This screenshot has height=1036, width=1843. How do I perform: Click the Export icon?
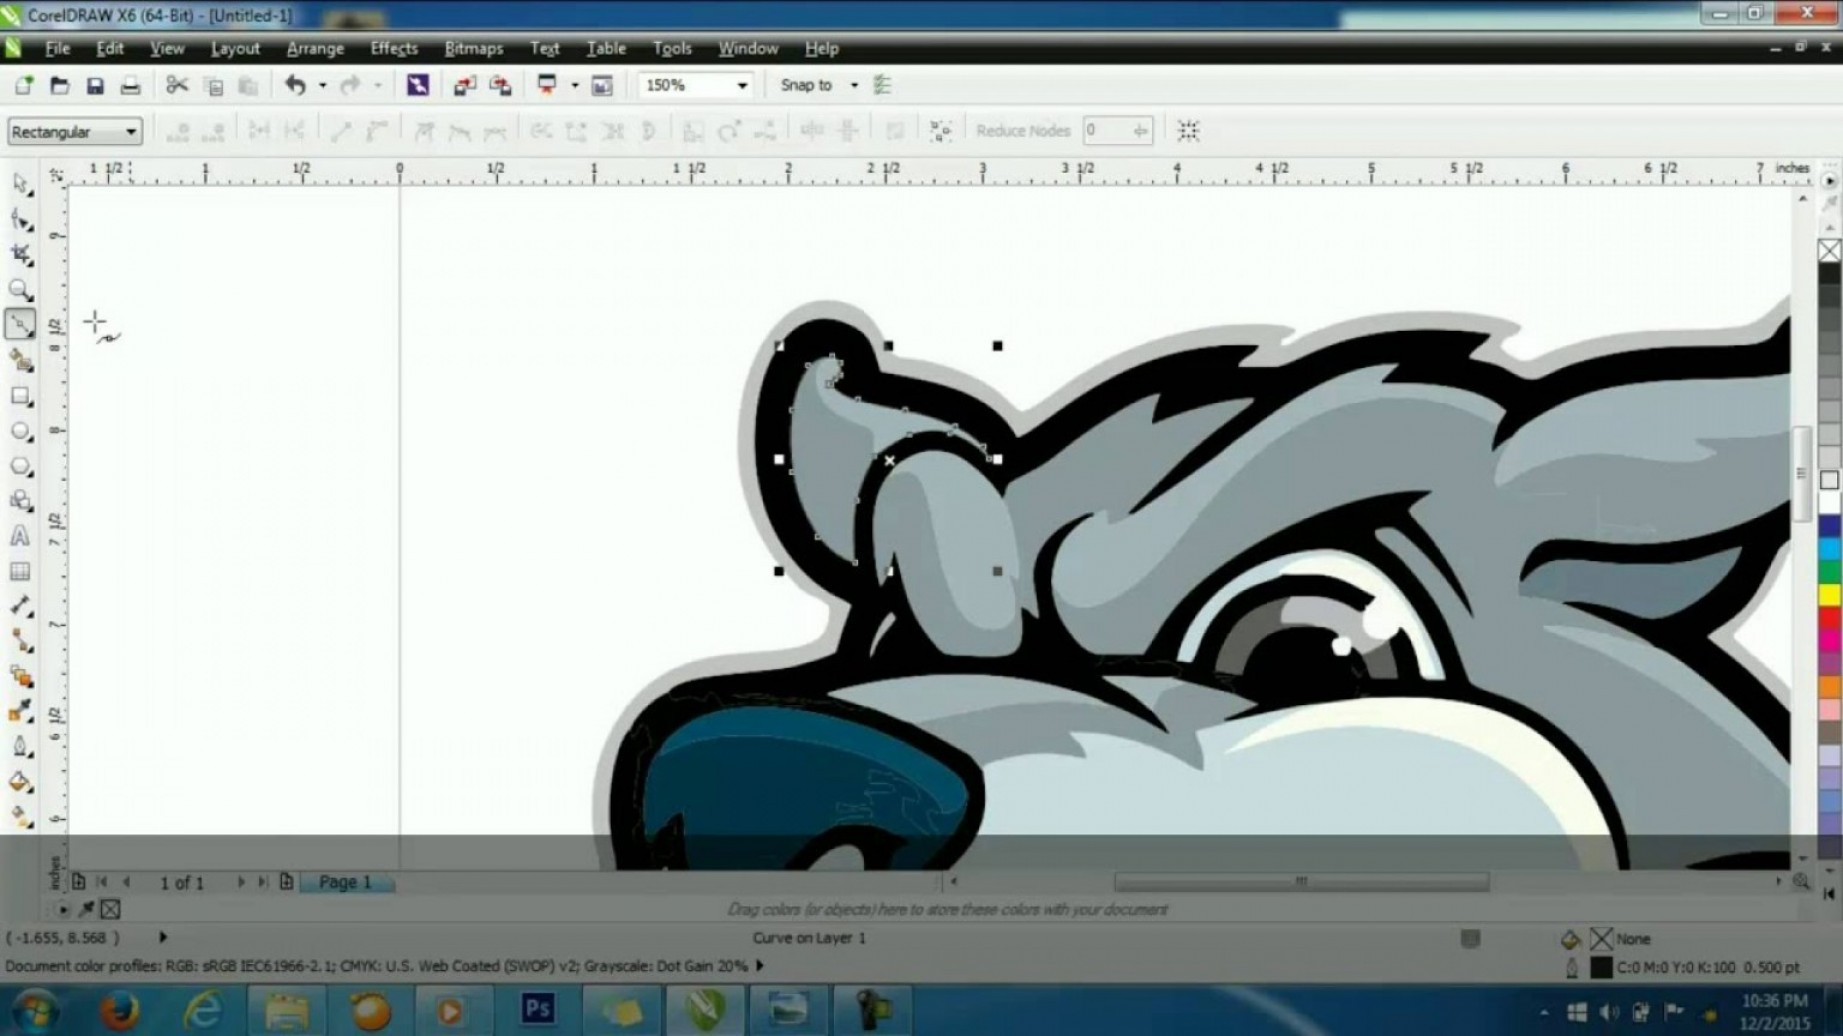click(500, 86)
